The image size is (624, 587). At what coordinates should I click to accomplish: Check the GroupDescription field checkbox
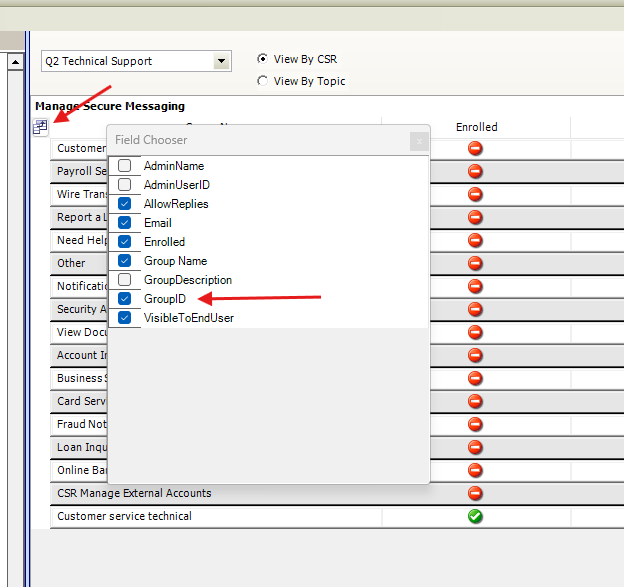pos(125,280)
